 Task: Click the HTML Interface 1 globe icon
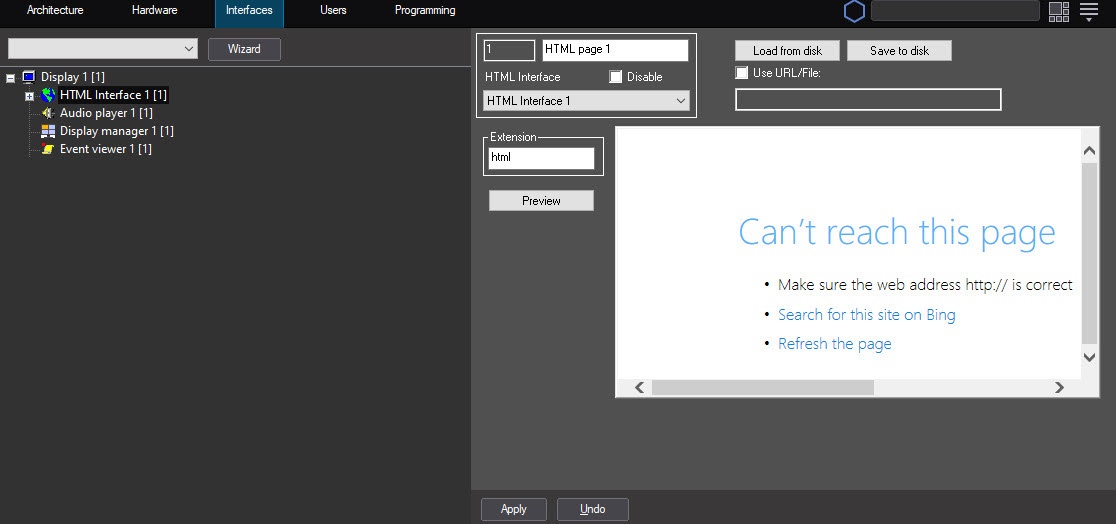coord(48,95)
